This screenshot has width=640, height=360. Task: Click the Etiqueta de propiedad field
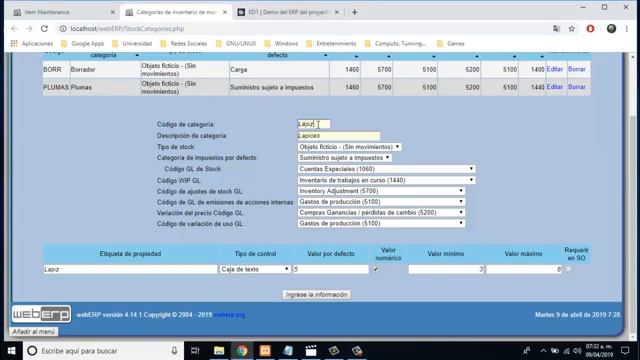click(x=130, y=269)
